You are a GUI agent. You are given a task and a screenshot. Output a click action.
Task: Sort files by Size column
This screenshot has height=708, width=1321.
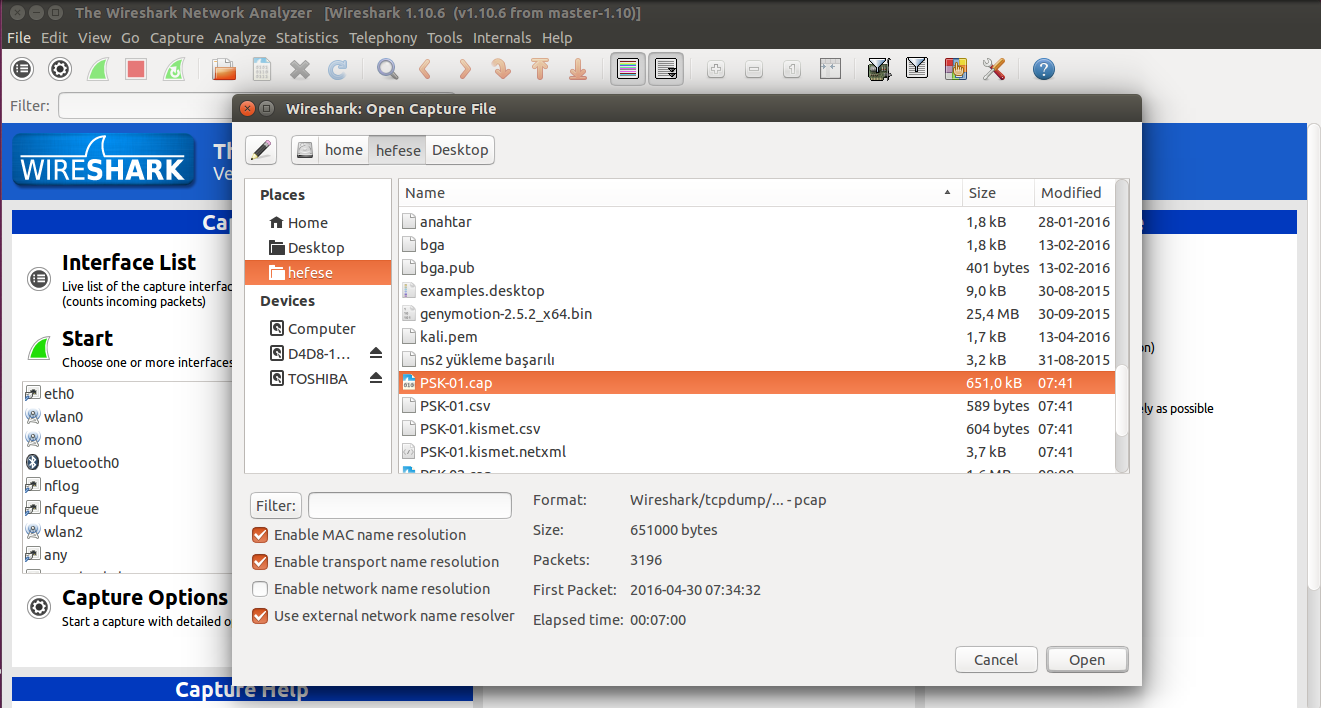click(998, 193)
